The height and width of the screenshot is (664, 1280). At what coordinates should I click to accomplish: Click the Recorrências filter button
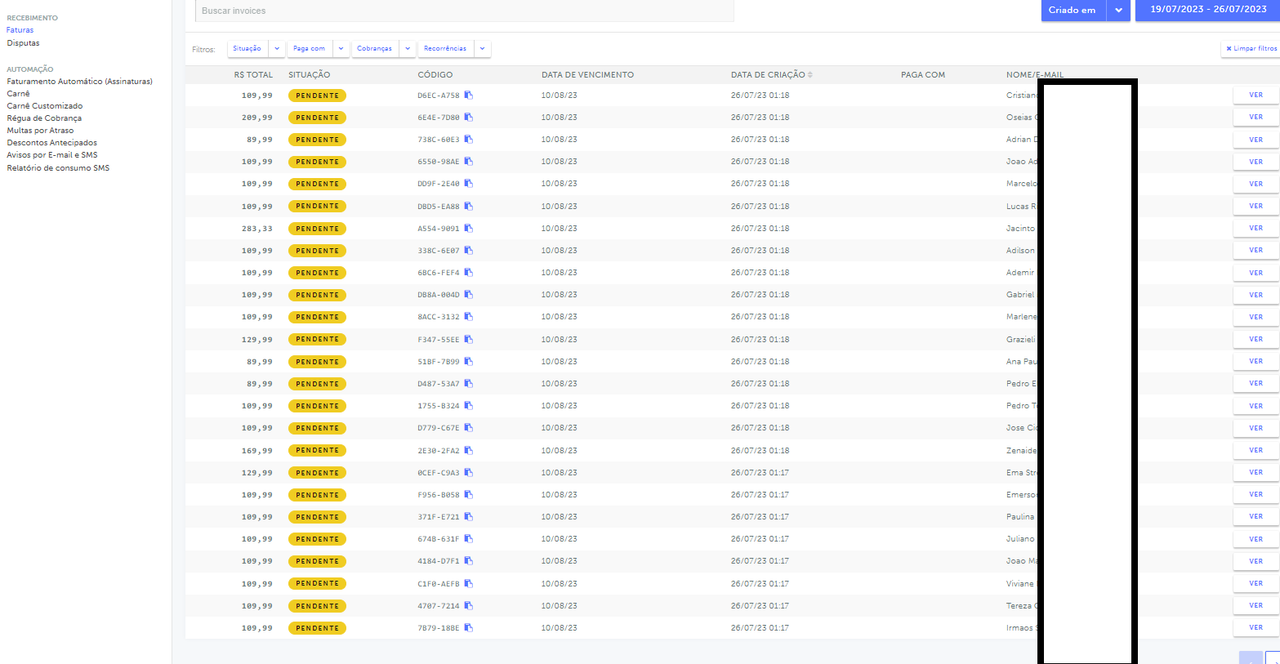click(x=446, y=48)
